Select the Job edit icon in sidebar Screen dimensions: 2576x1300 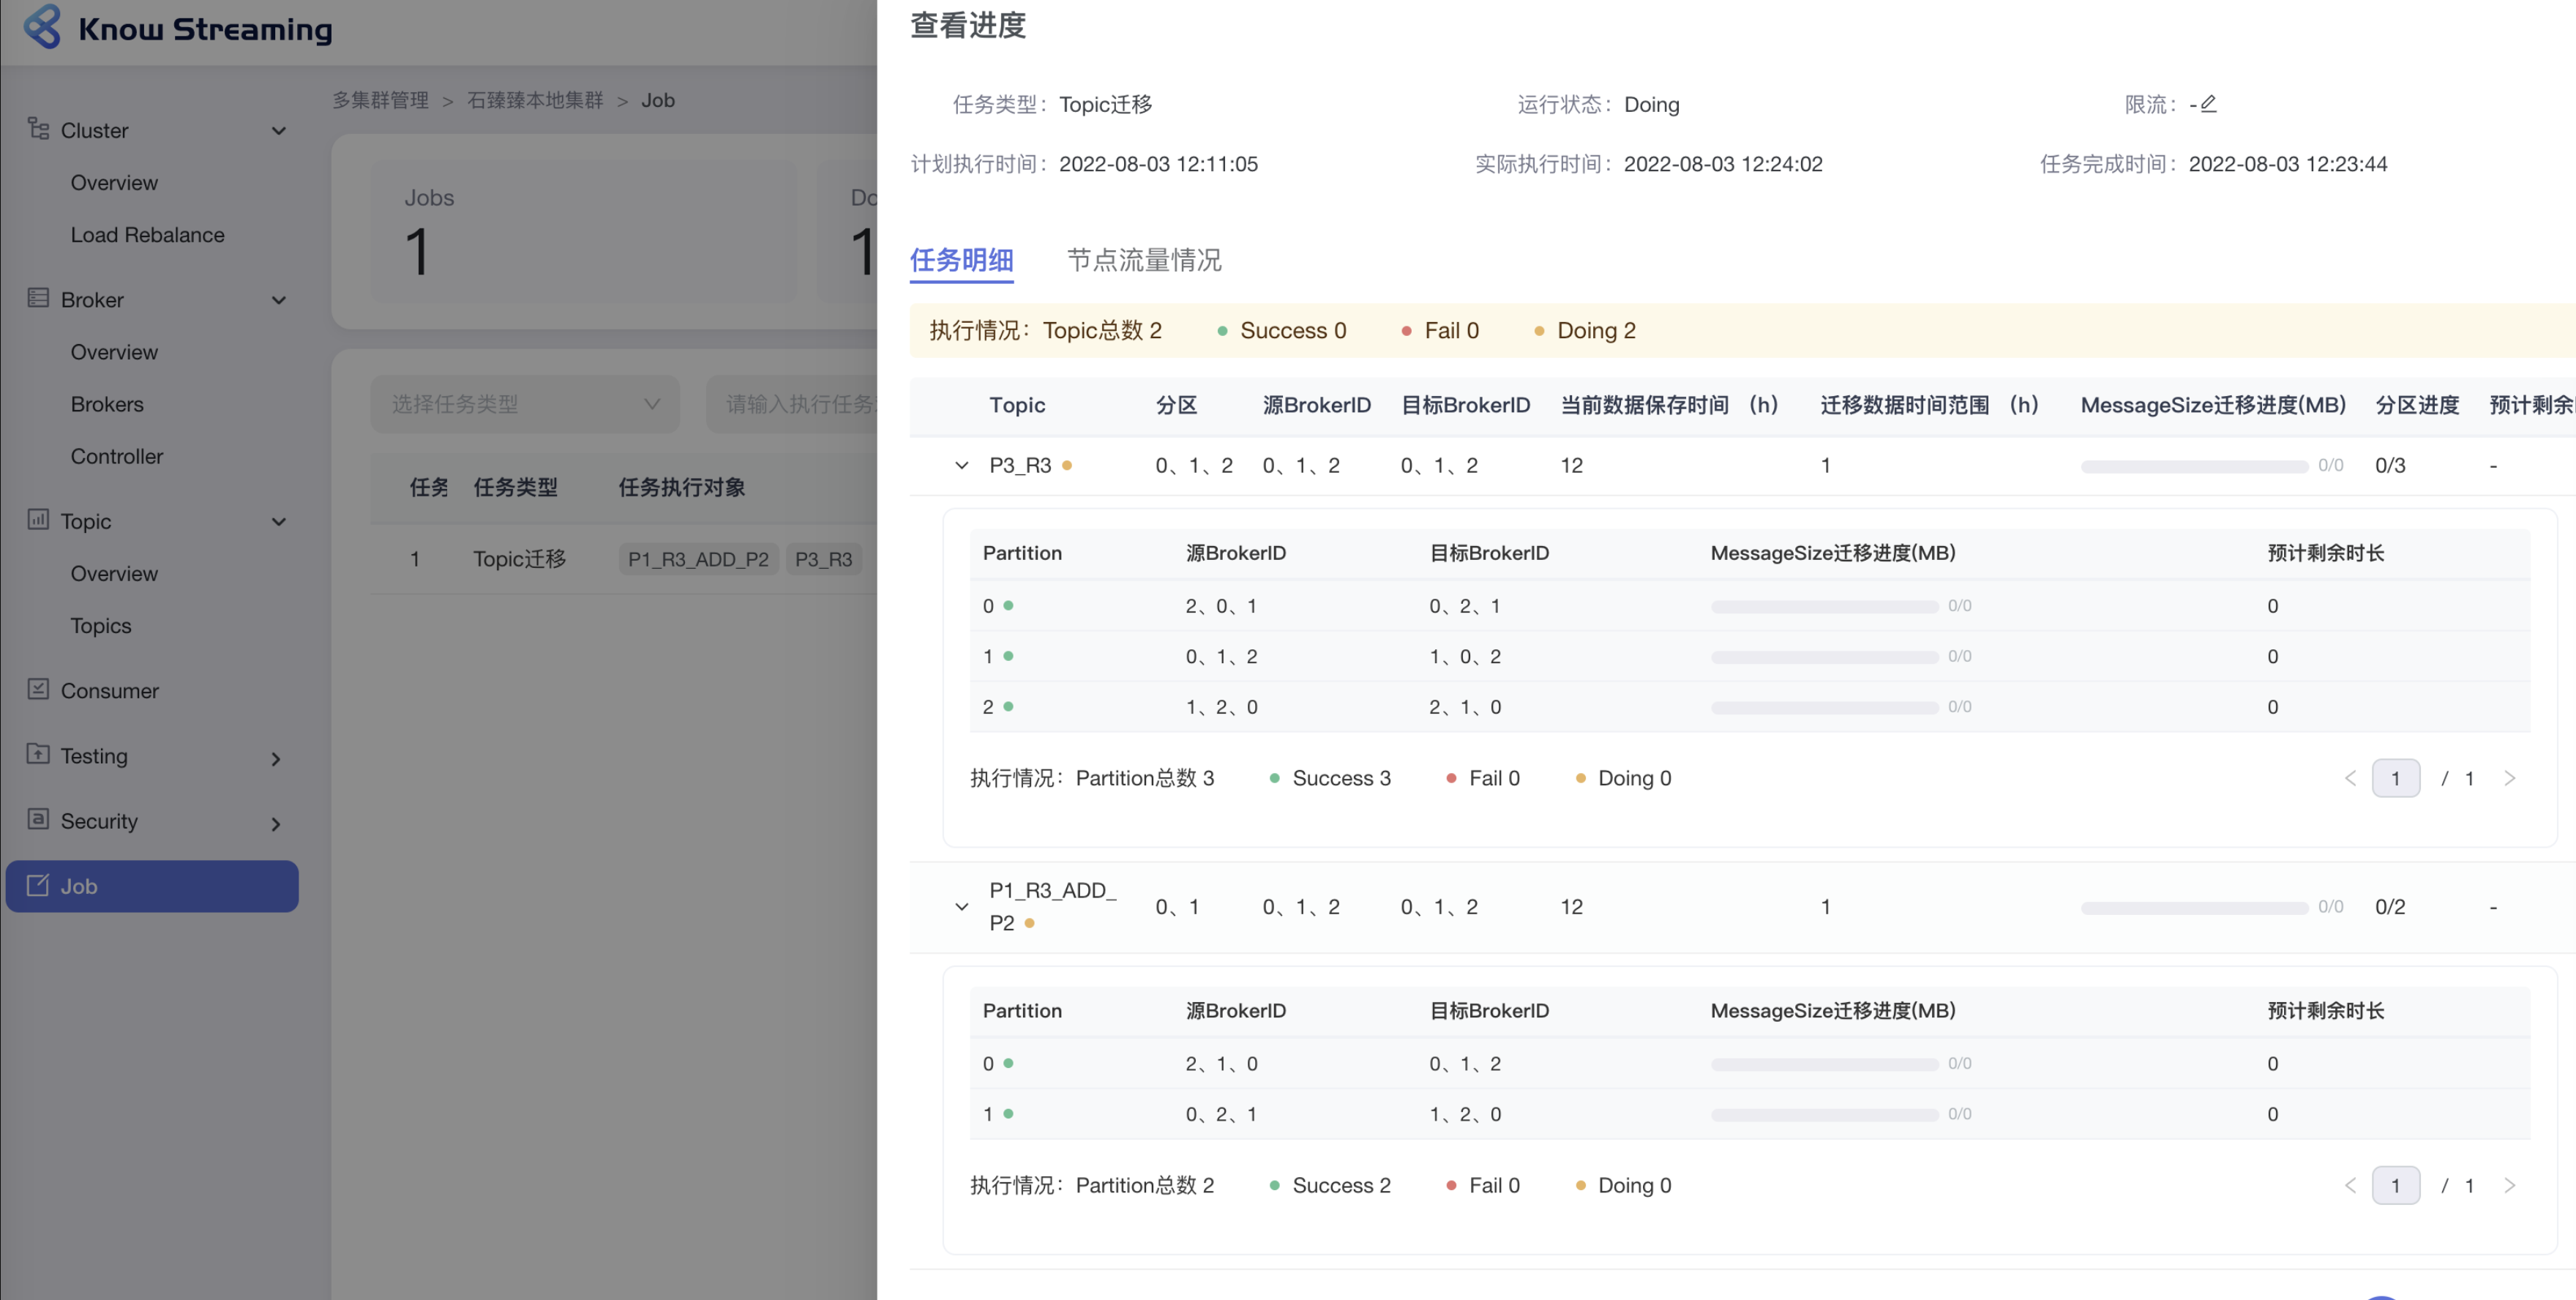pyautogui.click(x=38, y=885)
